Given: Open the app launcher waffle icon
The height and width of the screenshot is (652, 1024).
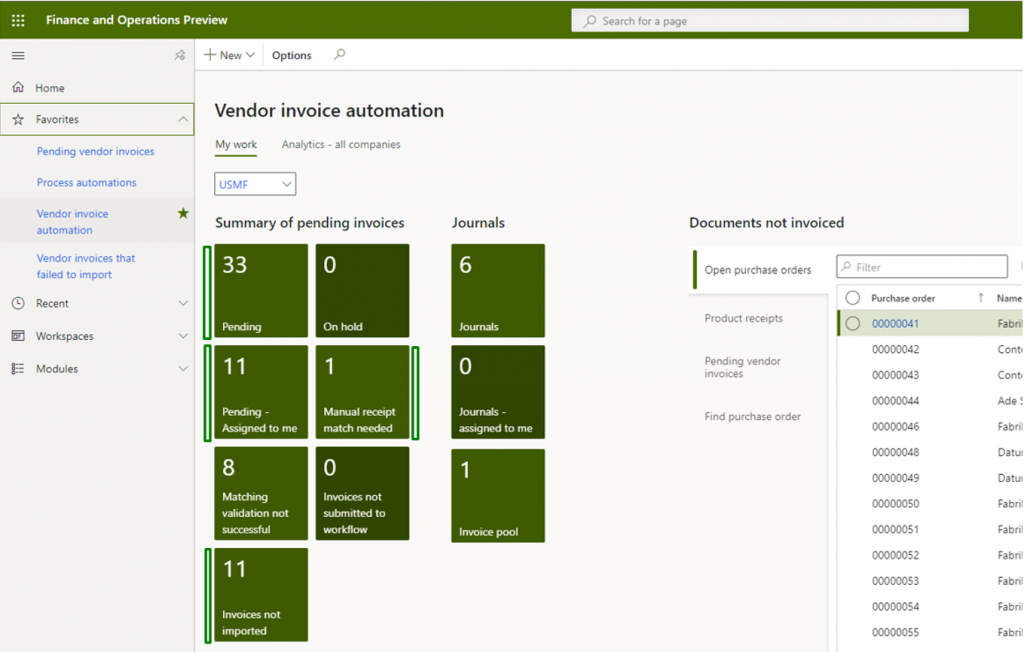Looking at the screenshot, I should (x=18, y=20).
